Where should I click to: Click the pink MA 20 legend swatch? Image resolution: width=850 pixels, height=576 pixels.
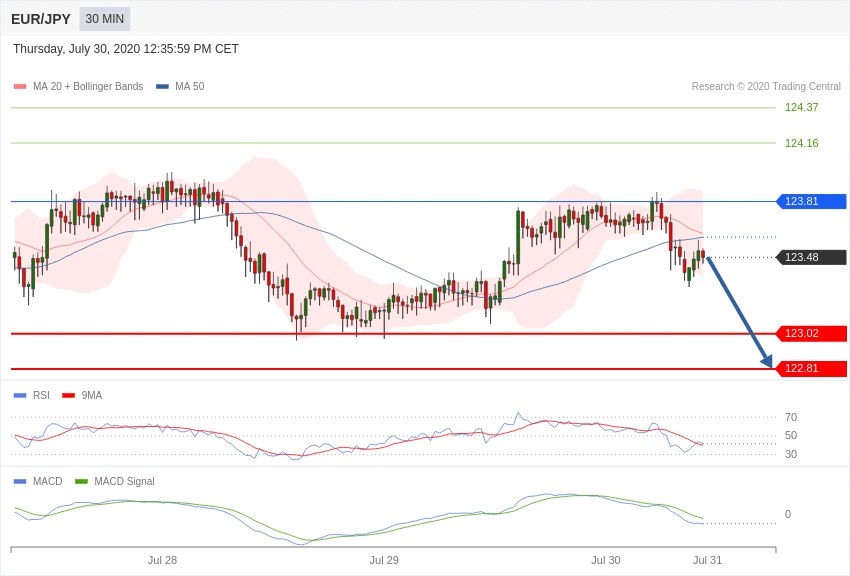tap(20, 86)
